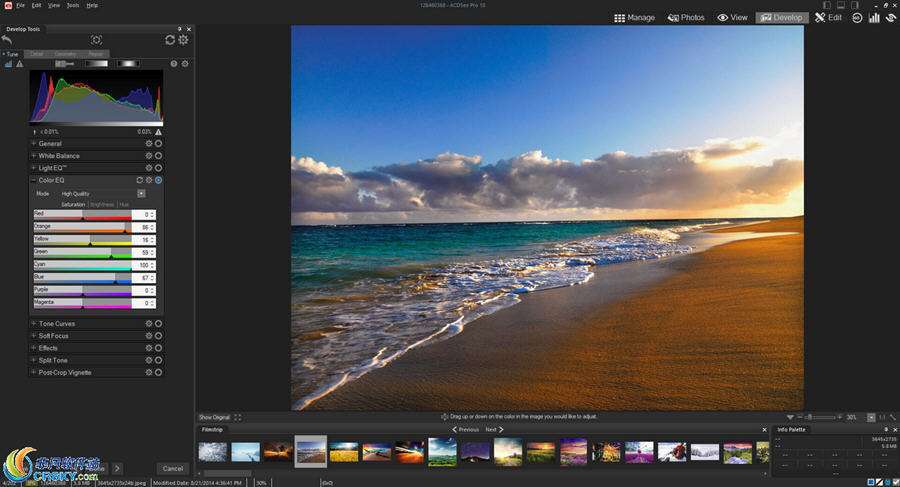Open the dashboard bar chart icon
This screenshot has height=487, width=900.
pyautogui.click(x=874, y=17)
